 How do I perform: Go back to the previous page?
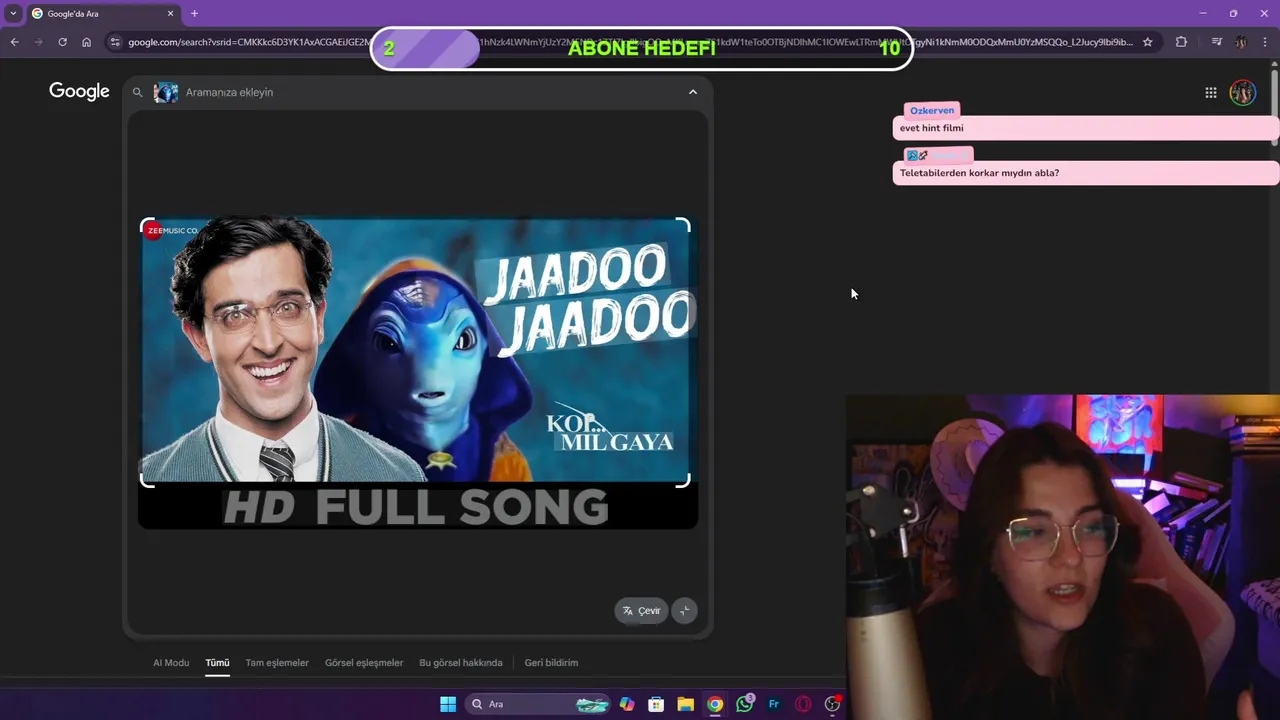point(14,42)
